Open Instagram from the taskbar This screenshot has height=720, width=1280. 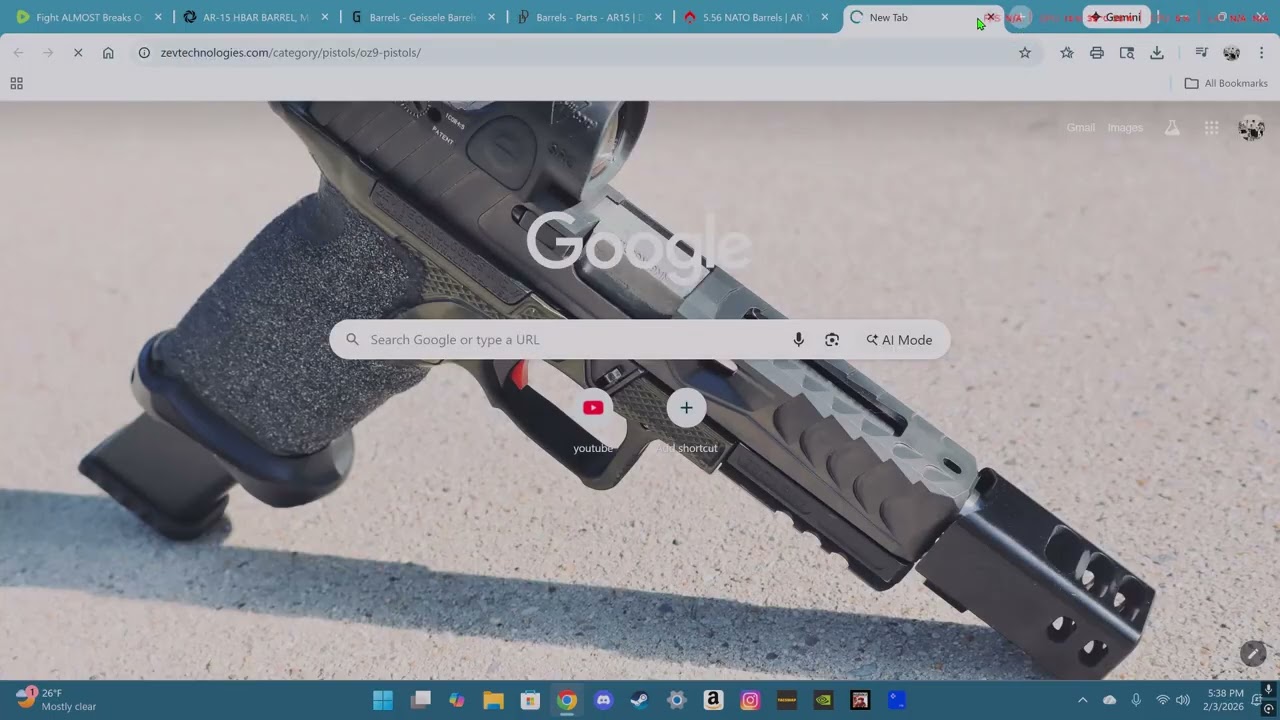(x=750, y=700)
